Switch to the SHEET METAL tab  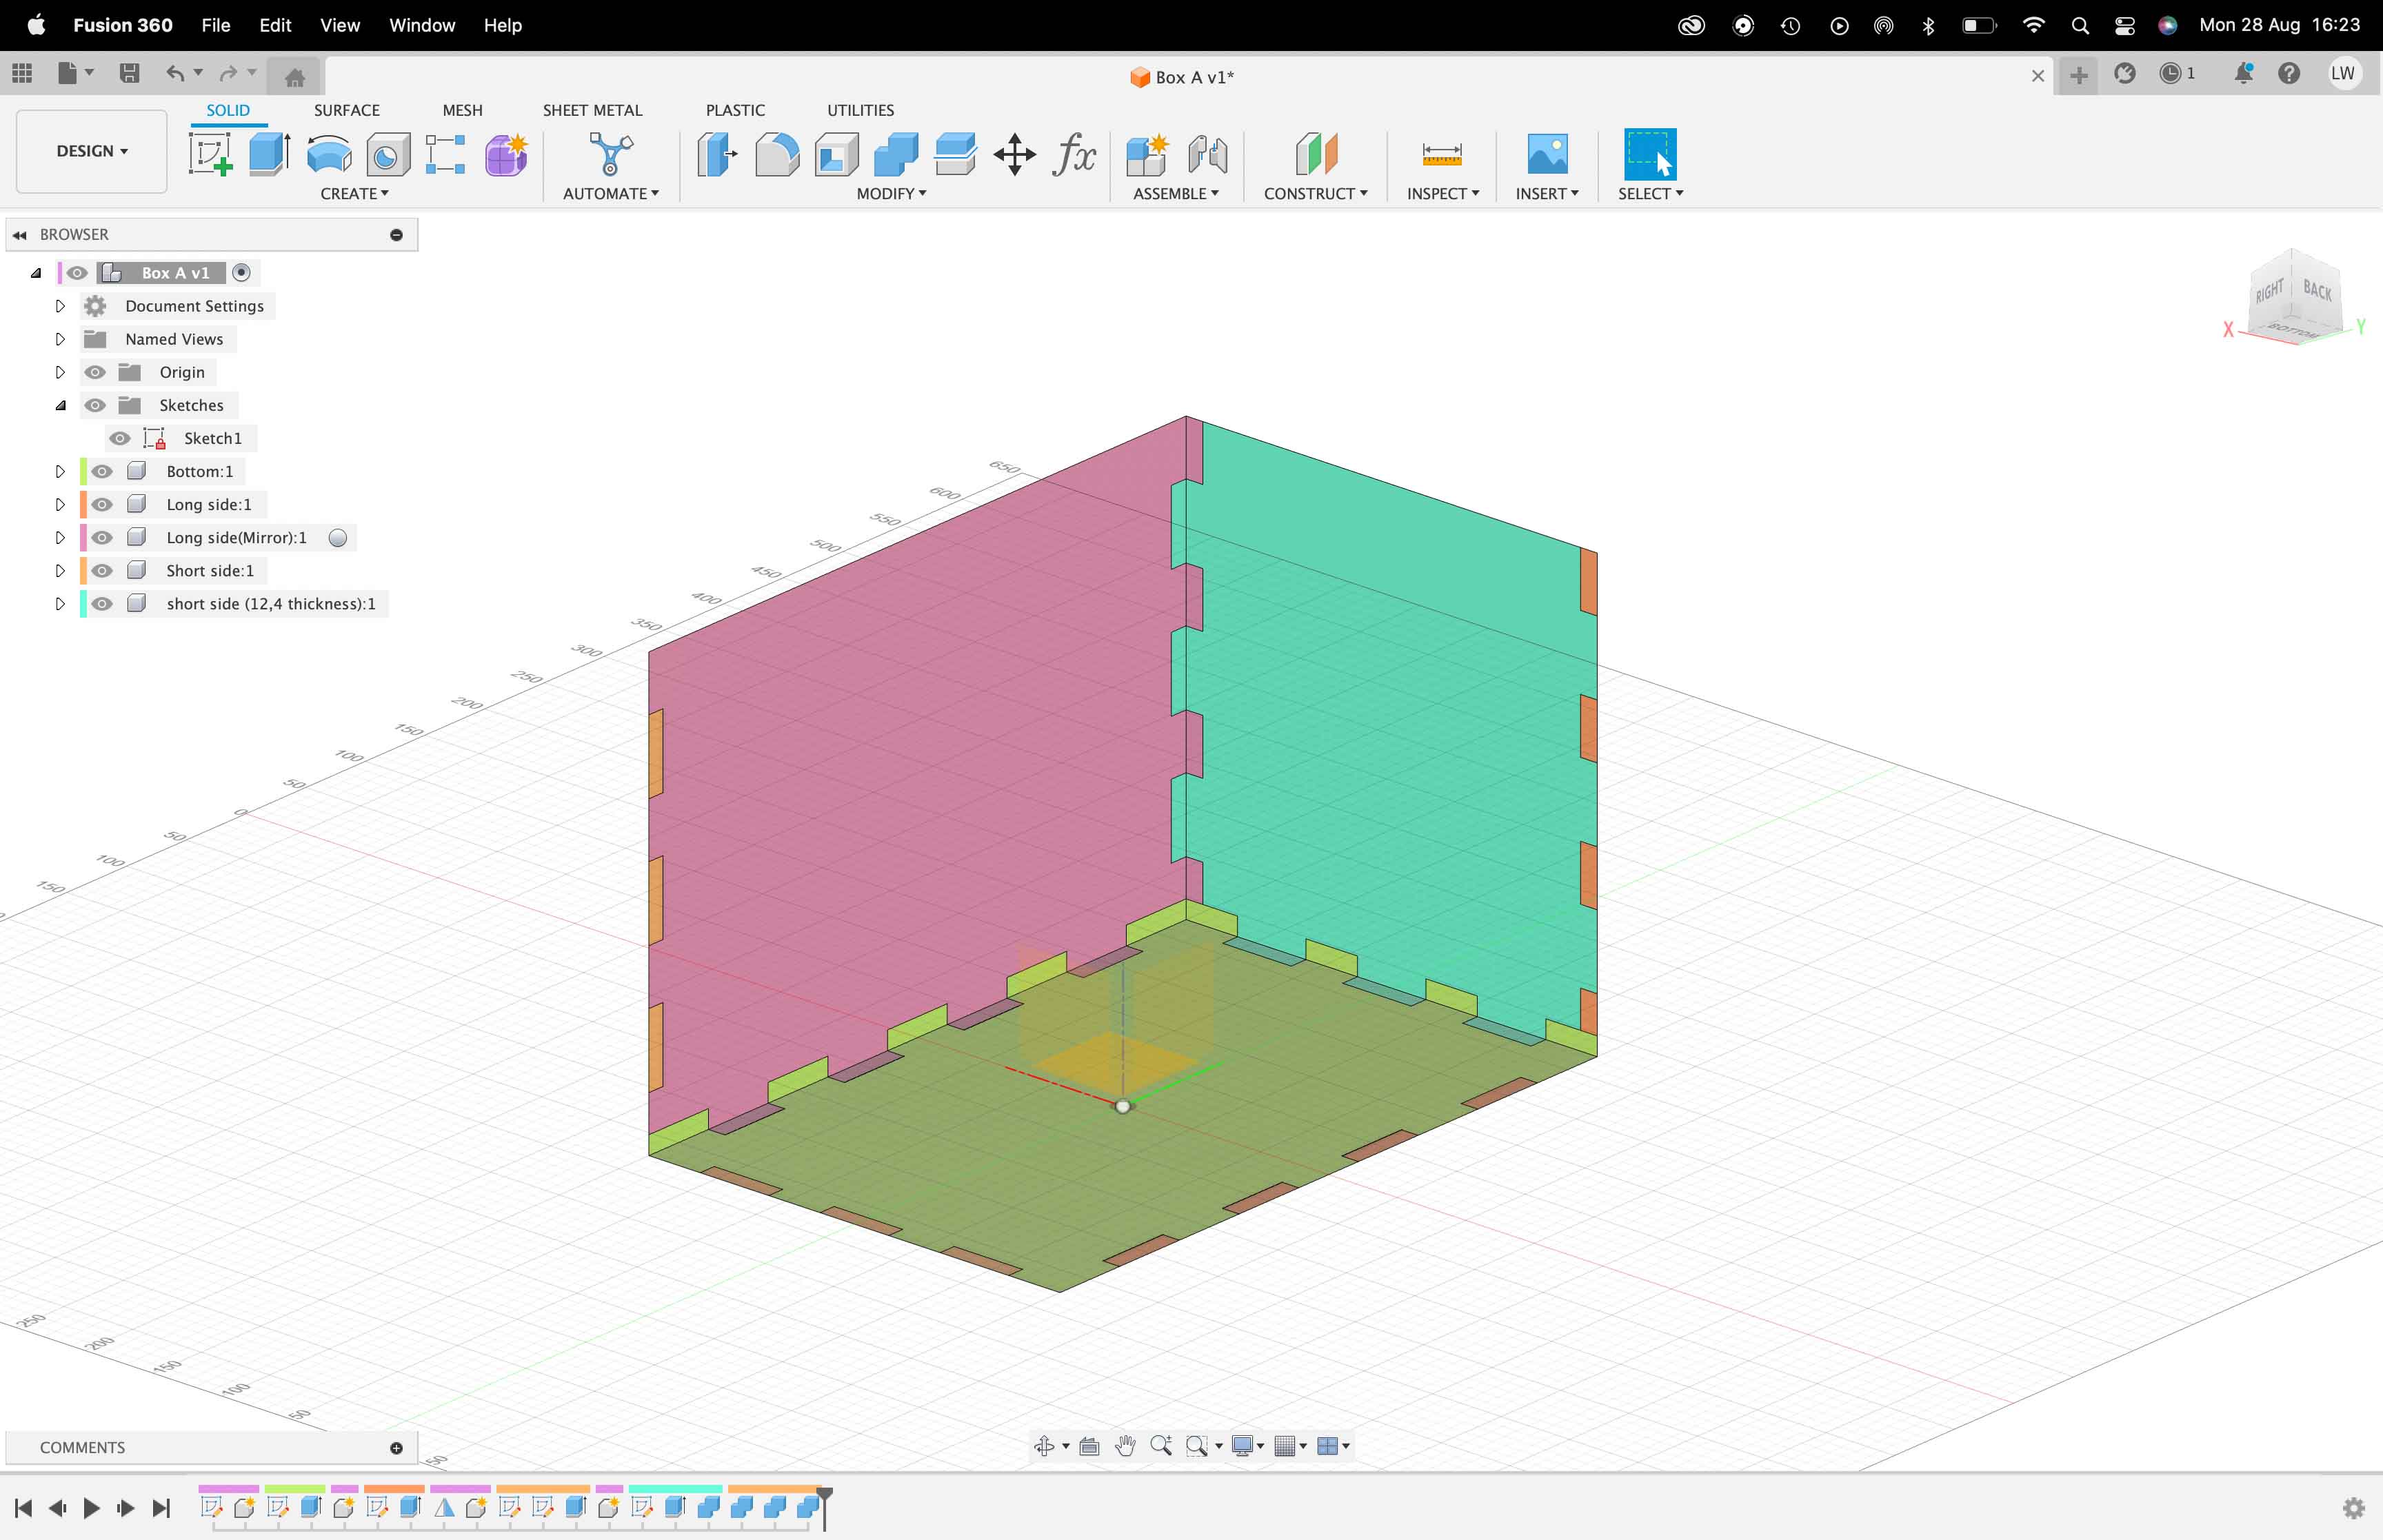pos(592,110)
